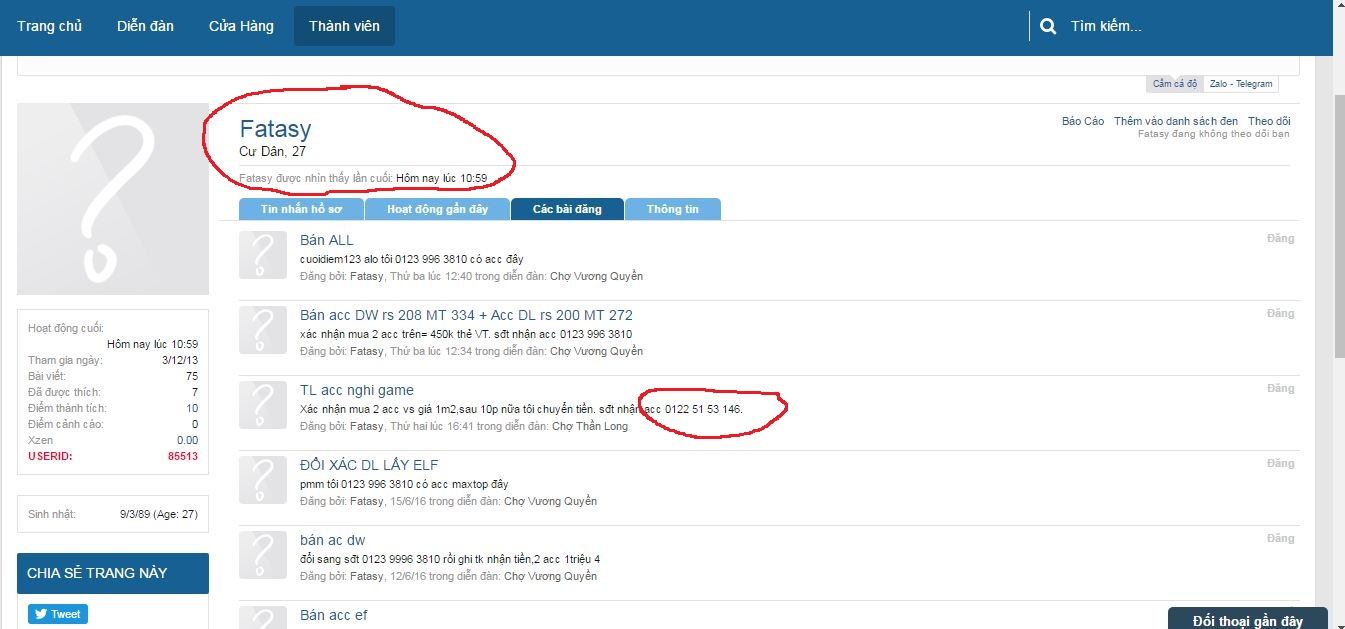Go to Diễn đàn menu
Image resolution: width=1345 pixels, height=629 pixels.
tap(145, 26)
